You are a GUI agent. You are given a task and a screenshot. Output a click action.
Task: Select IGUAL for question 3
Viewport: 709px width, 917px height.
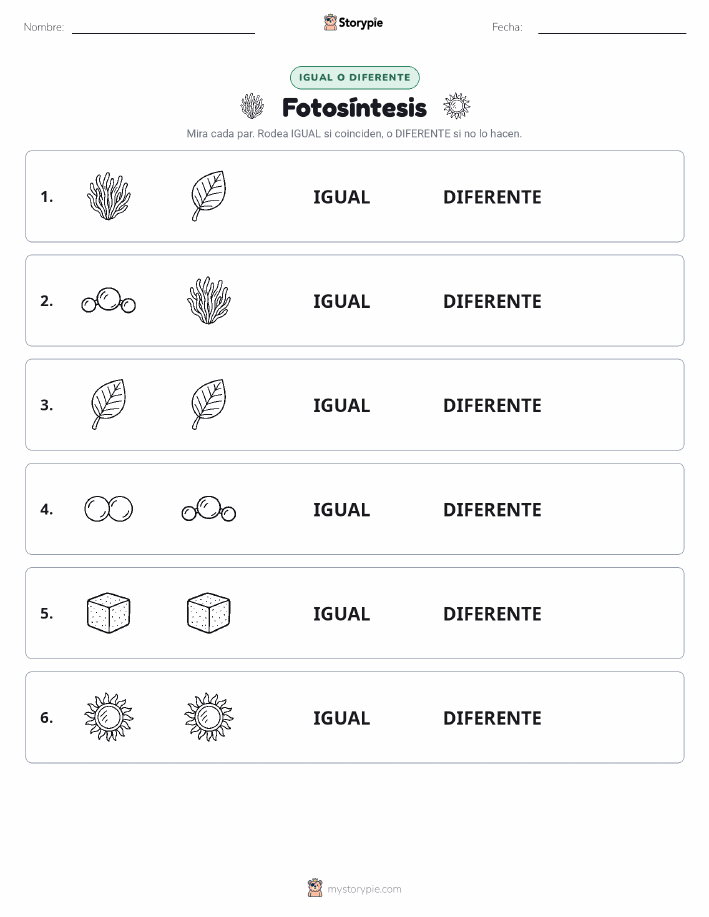pyautogui.click(x=342, y=405)
